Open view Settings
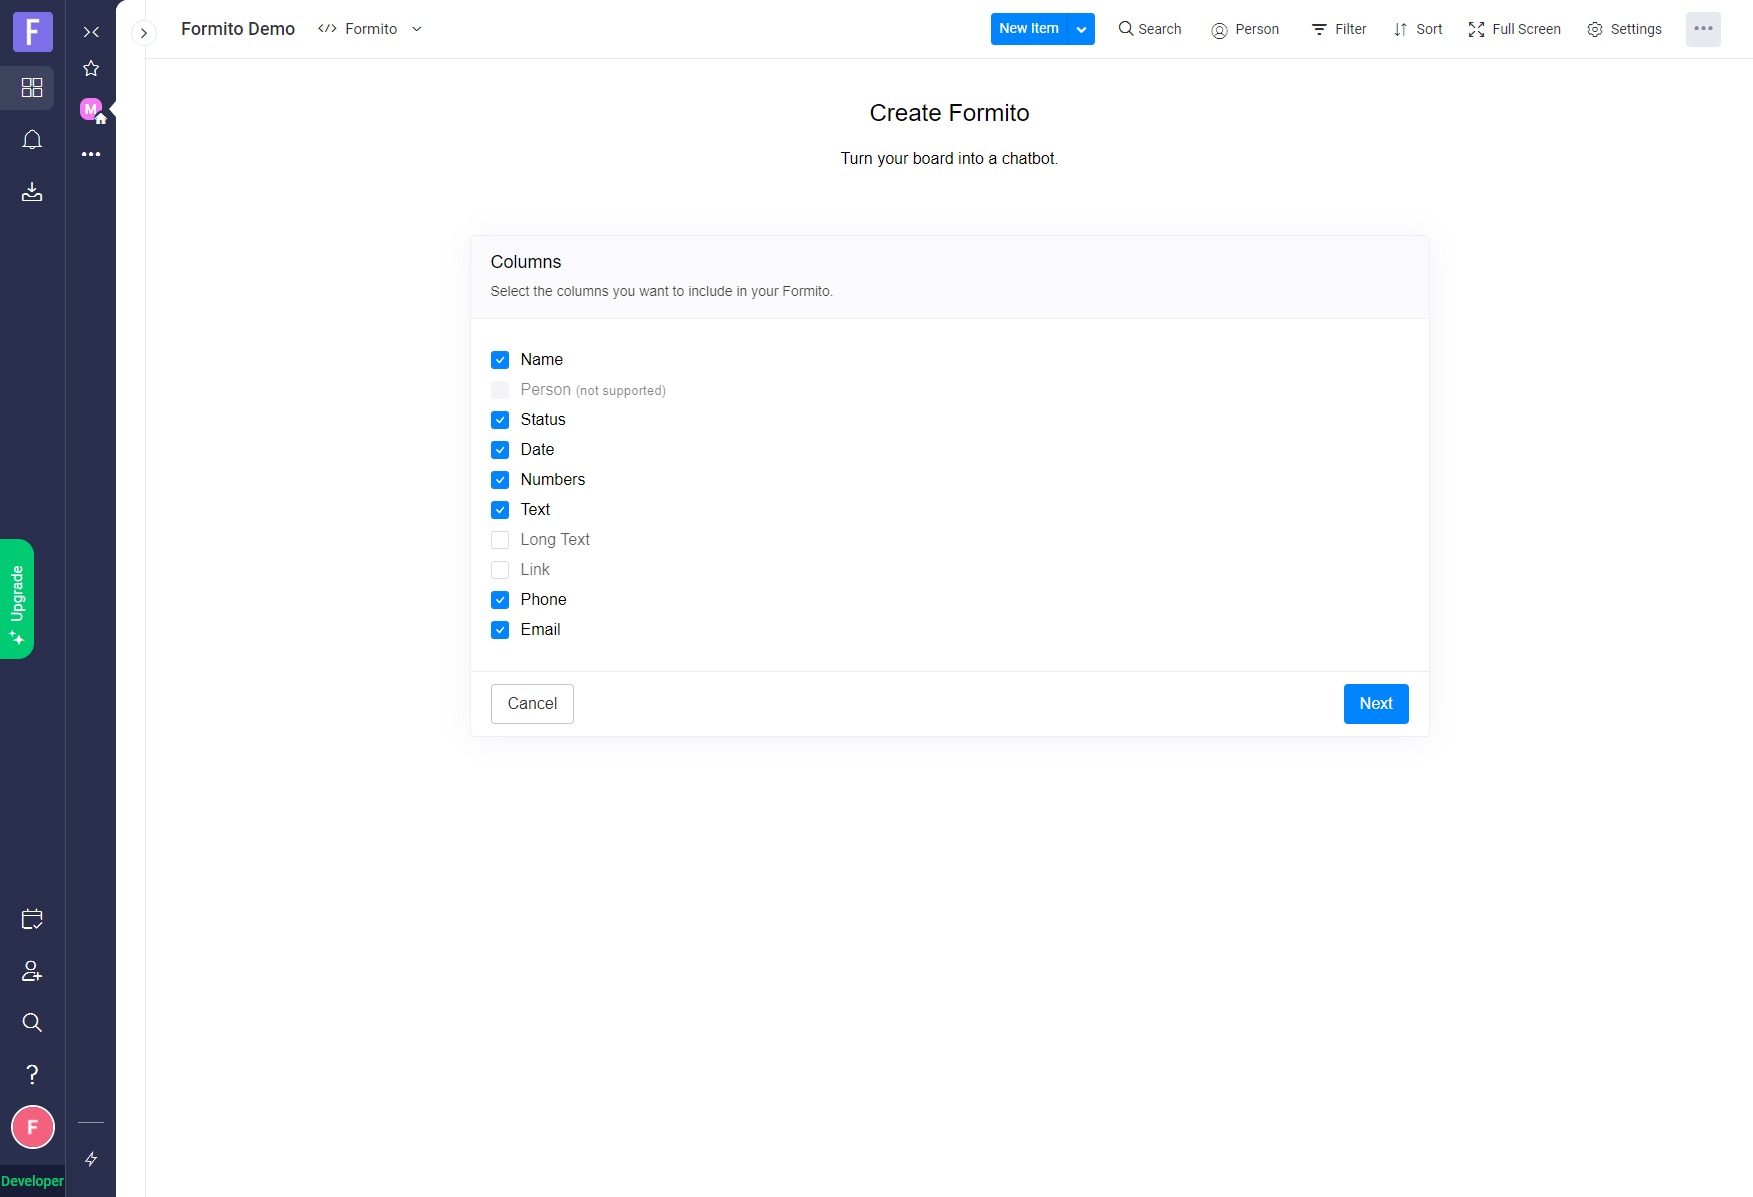The image size is (1753, 1197). tap(1624, 29)
